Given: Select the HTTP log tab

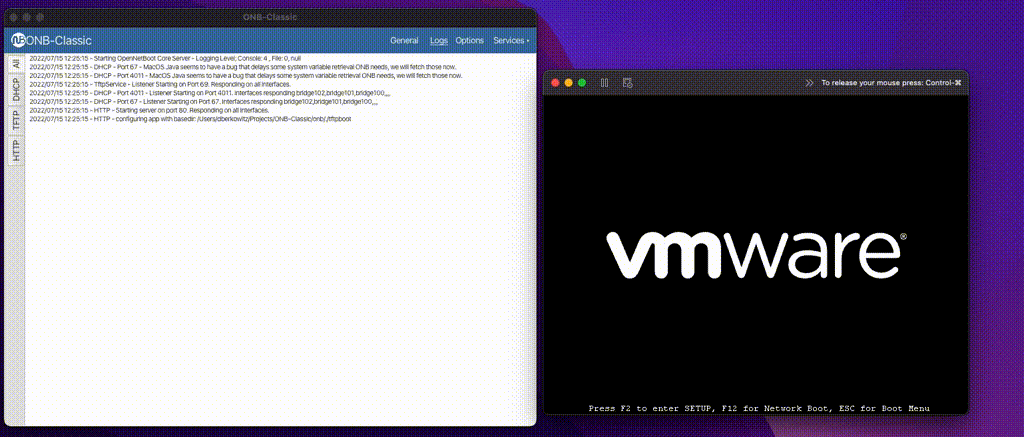Looking at the screenshot, I should point(16,151).
